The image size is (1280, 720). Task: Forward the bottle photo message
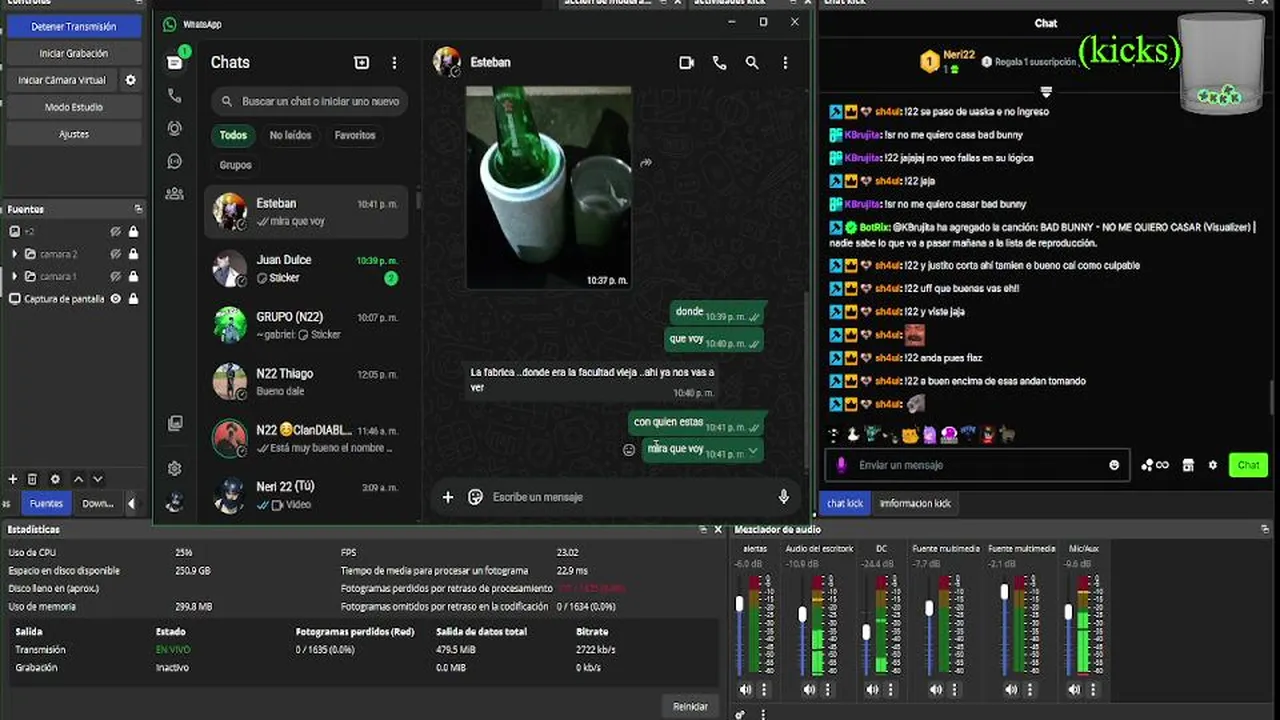pyautogui.click(x=646, y=163)
